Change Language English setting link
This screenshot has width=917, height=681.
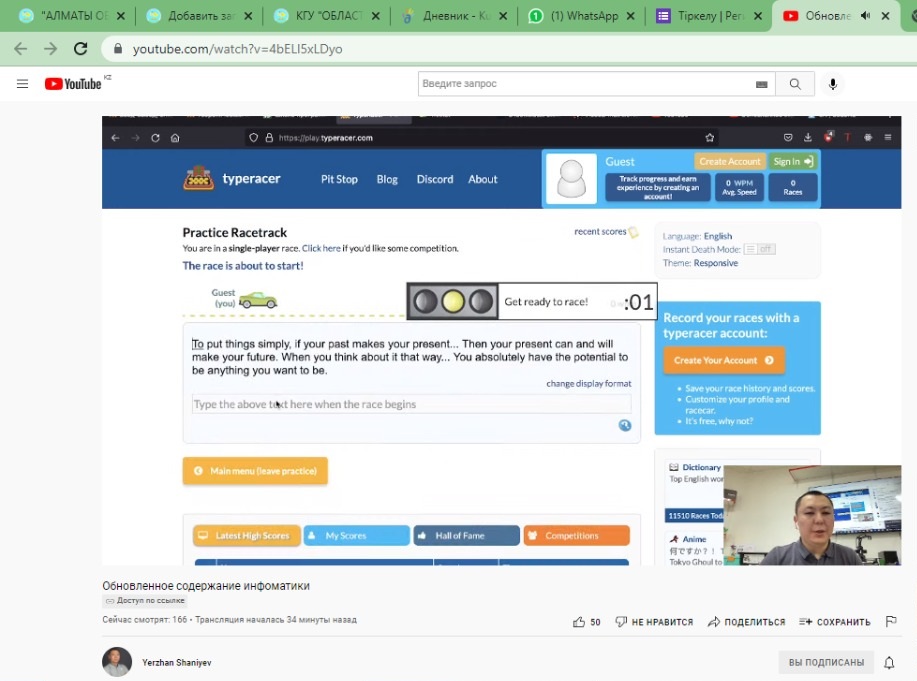coord(718,236)
